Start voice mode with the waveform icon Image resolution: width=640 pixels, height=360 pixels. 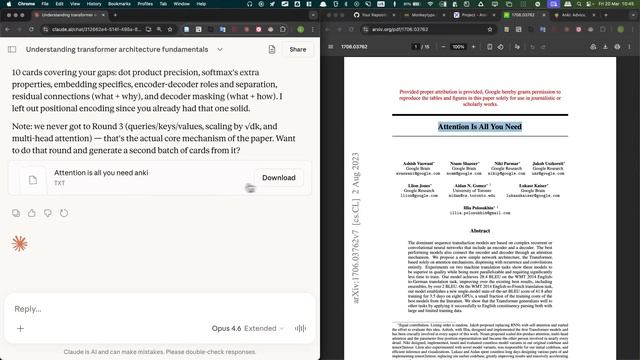tap(300, 329)
